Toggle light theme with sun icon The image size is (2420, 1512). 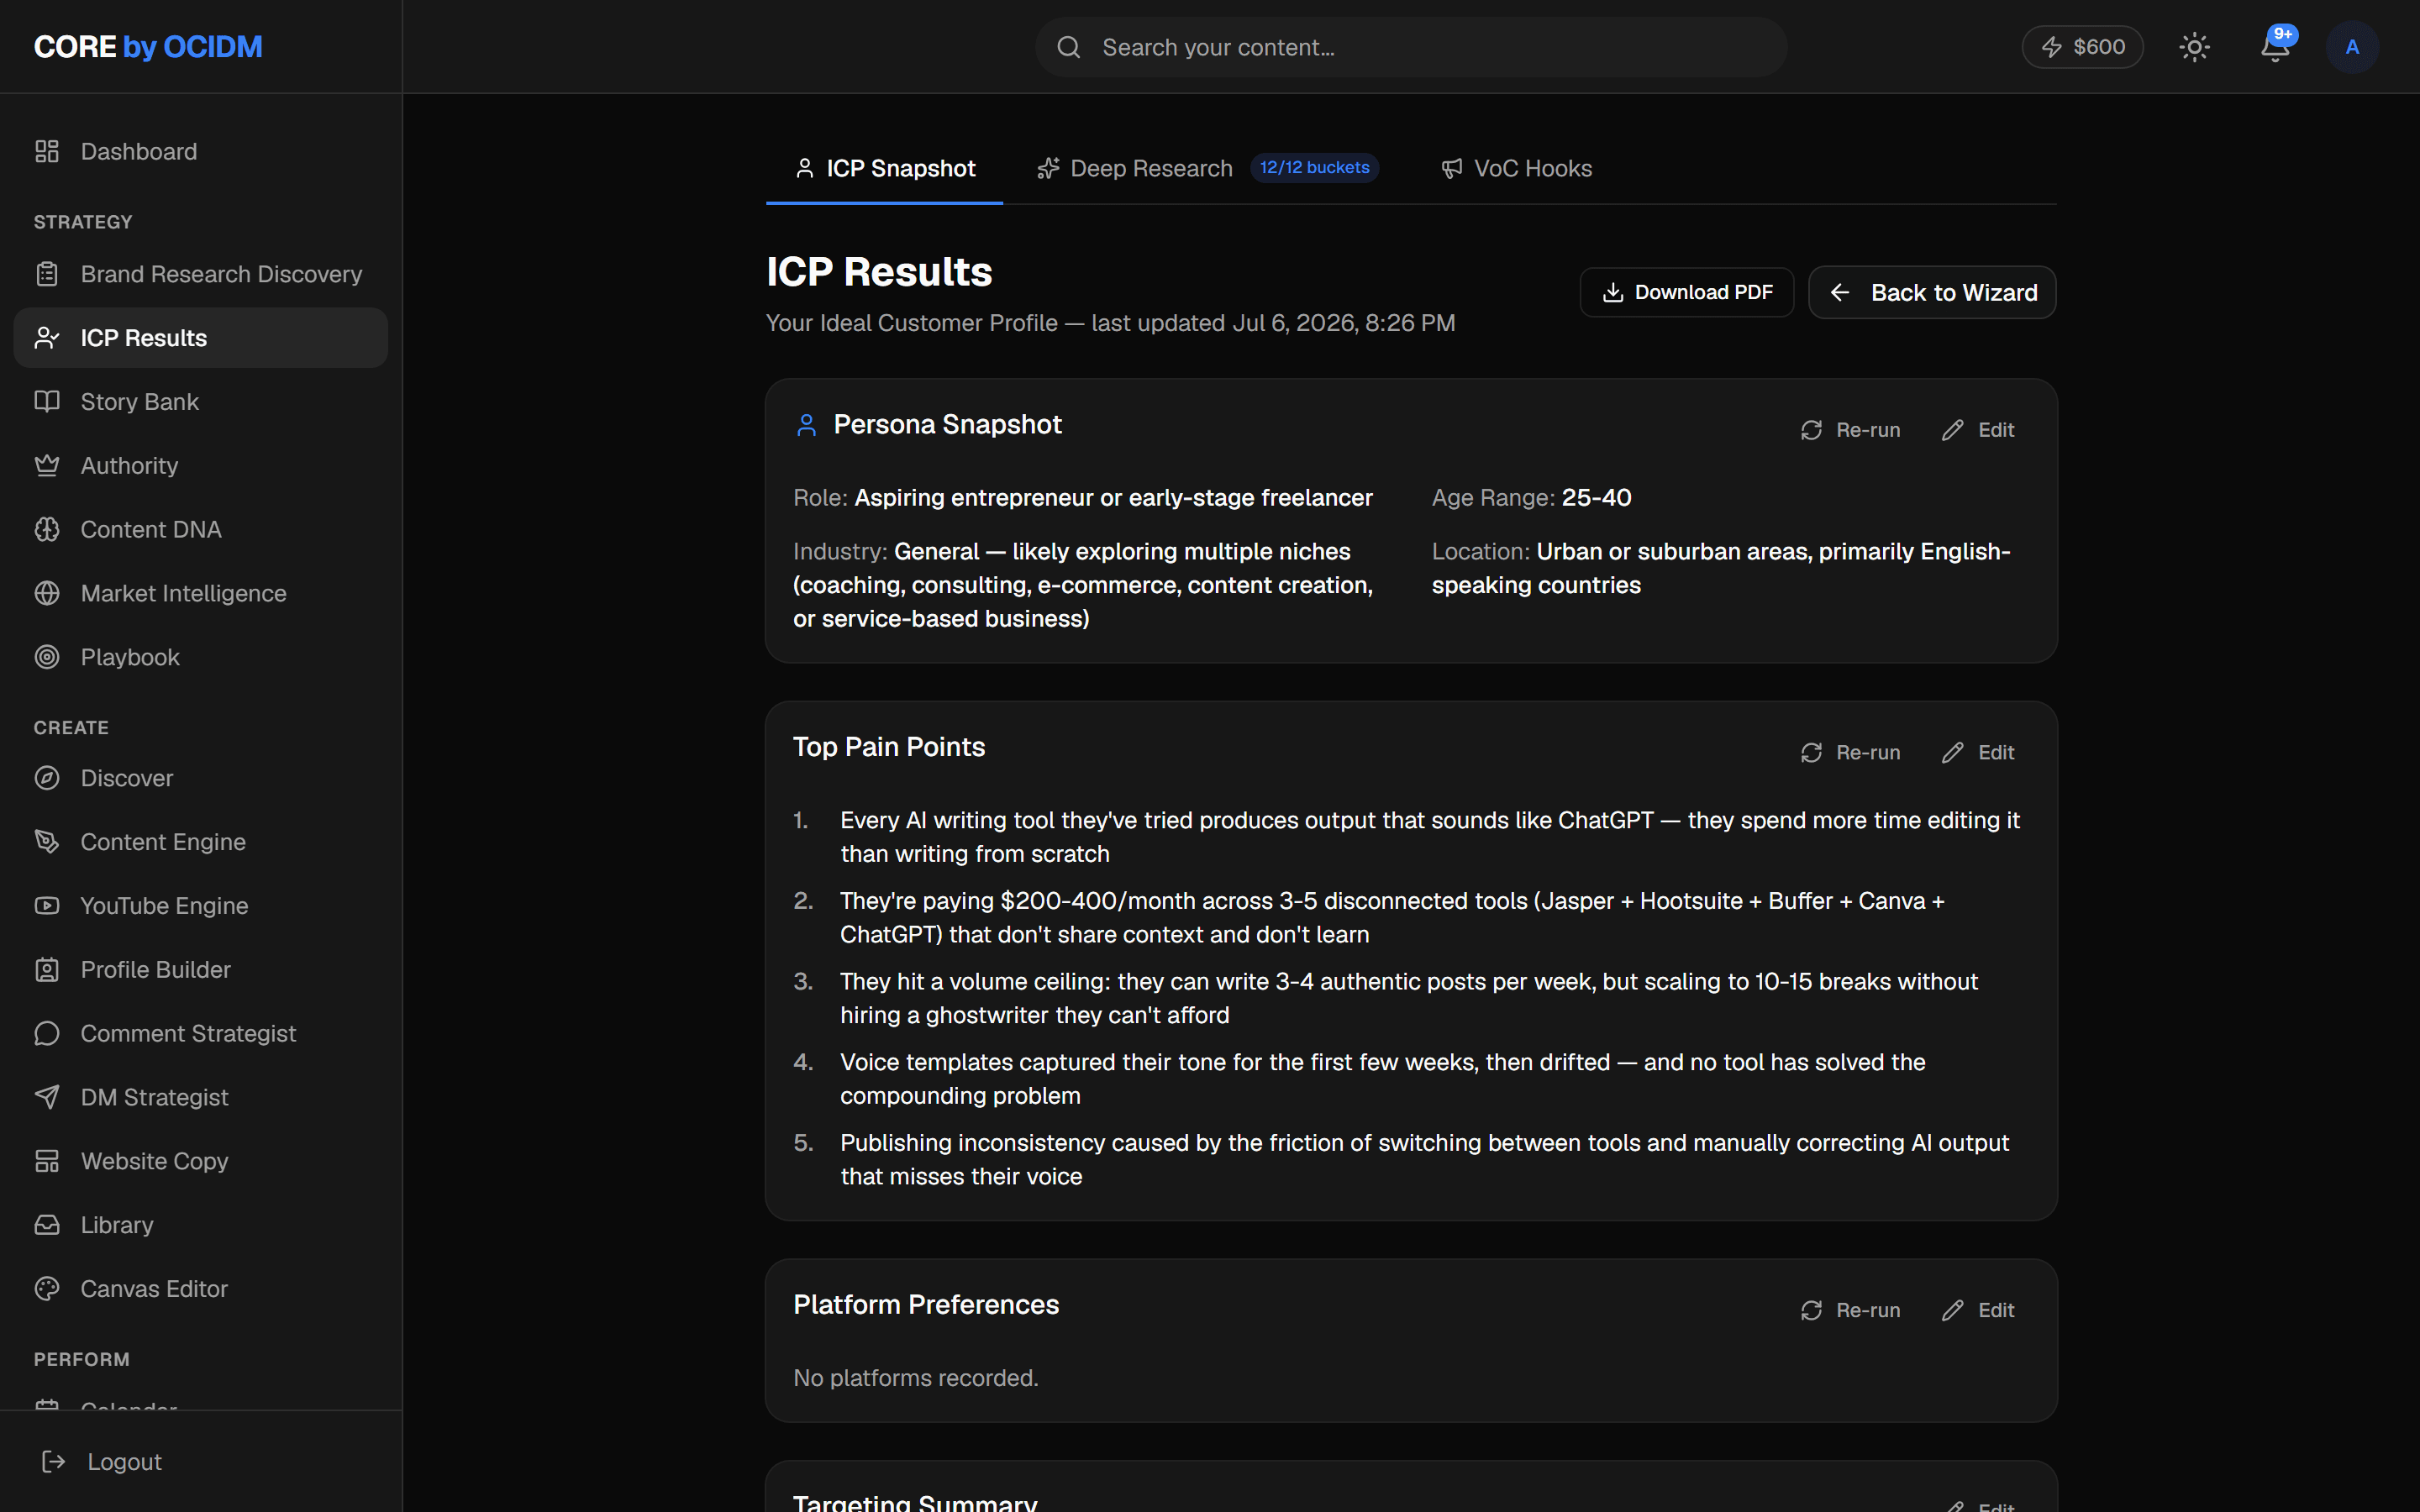tap(2195, 47)
